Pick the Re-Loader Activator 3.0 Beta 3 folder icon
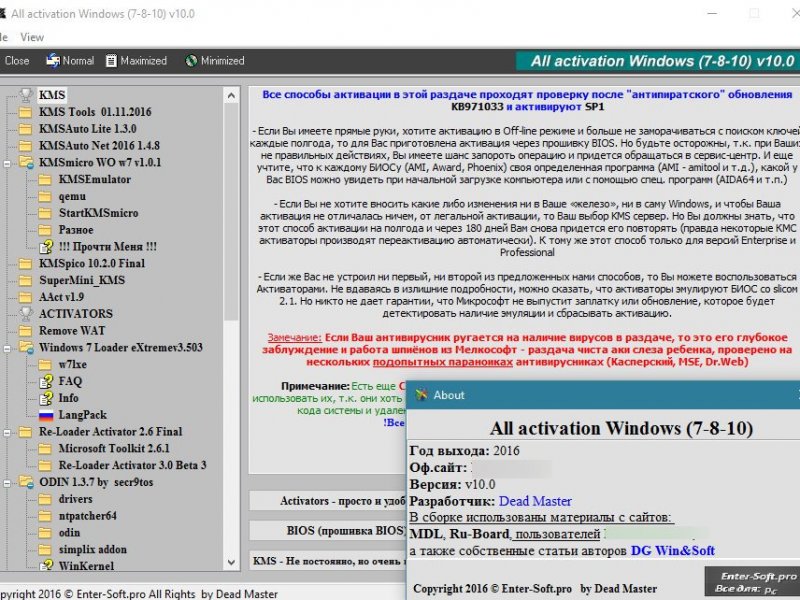This screenshot has height=600, width=800. pyautogui.click(x=45, y=466)
